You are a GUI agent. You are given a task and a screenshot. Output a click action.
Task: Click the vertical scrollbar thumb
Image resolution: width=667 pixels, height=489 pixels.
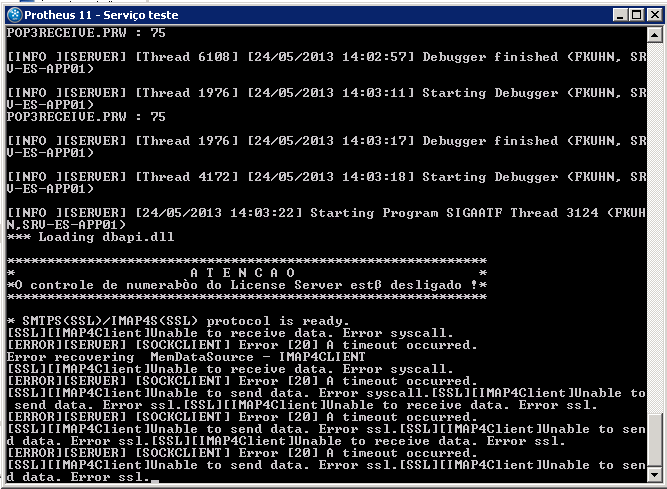click(654, 440)
